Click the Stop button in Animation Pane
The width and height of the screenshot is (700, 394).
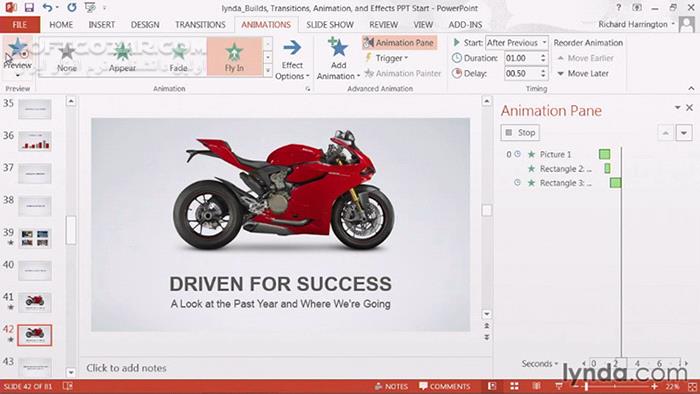520,133
